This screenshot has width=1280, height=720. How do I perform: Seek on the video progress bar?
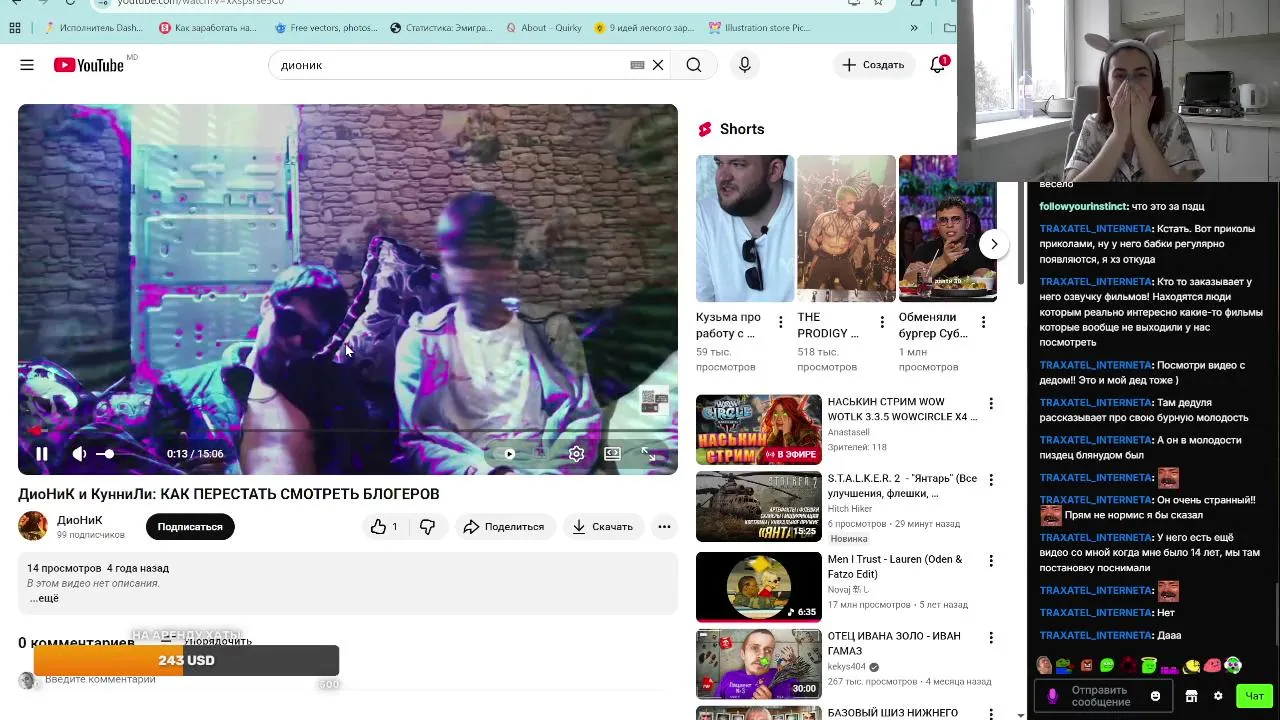click(348, 431)
